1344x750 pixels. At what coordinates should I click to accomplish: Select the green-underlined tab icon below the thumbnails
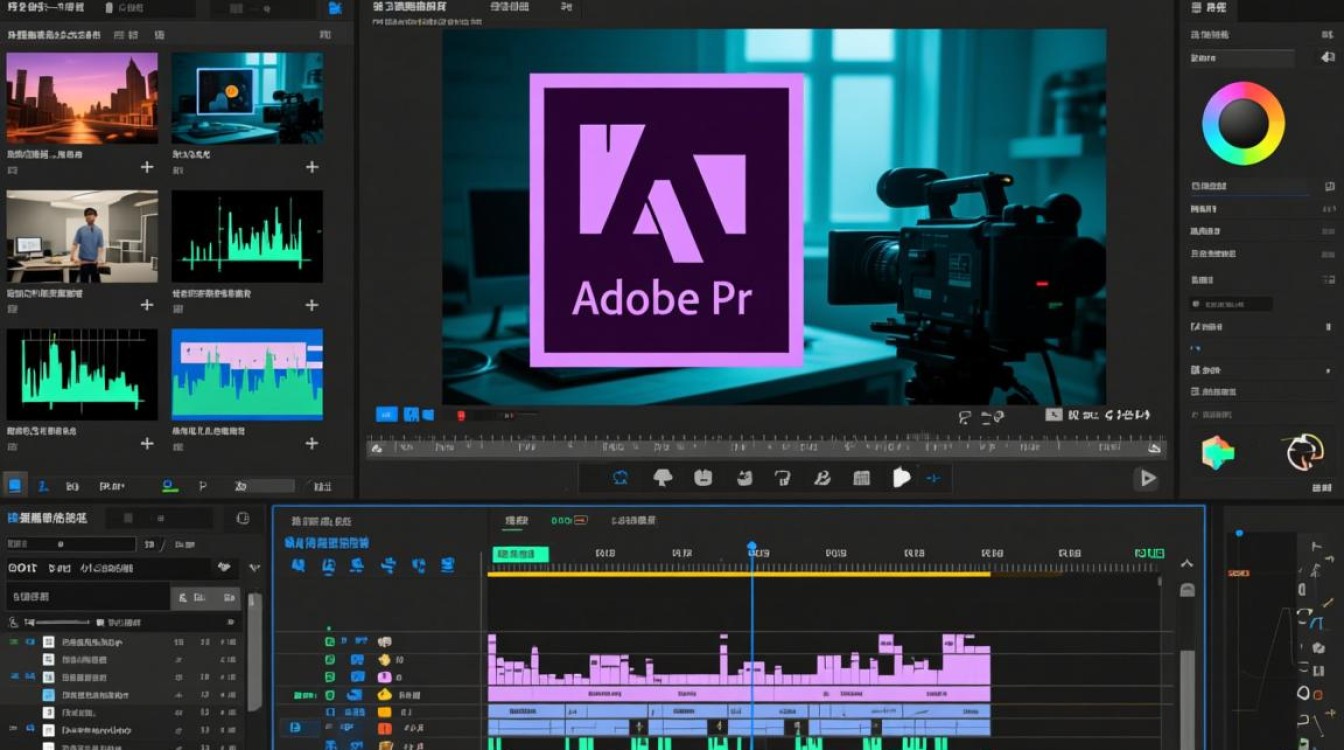tap(169, 487)
